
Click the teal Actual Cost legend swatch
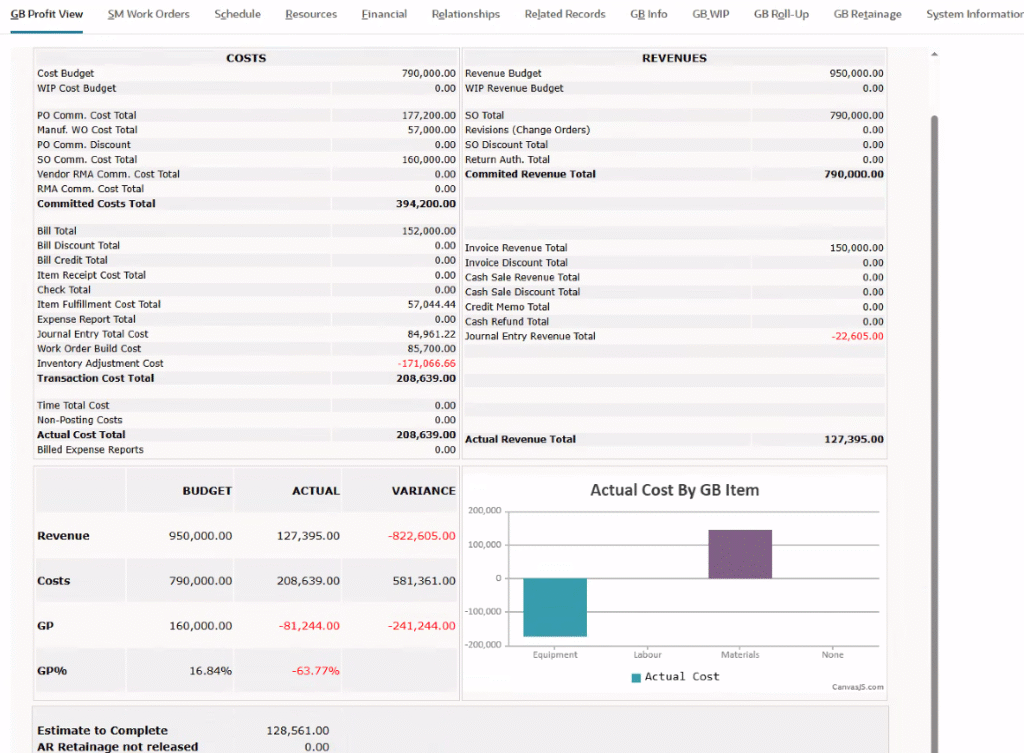tap(636, 678)
